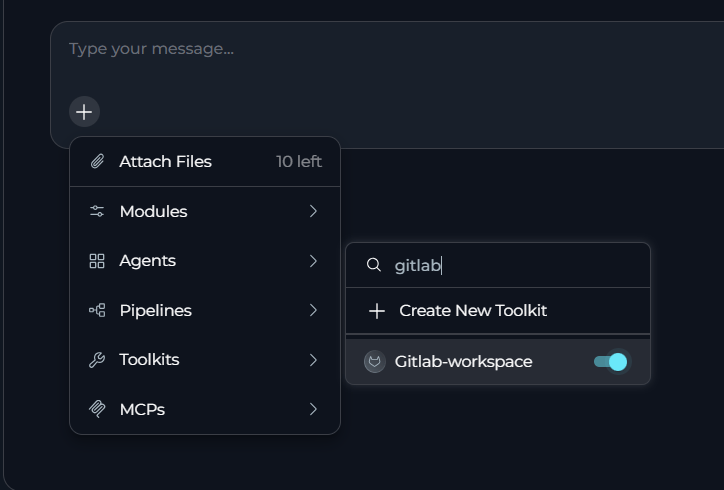Screen dimensions: 724x490
Task: Open the Pipelines menu item
Action: 205,310
